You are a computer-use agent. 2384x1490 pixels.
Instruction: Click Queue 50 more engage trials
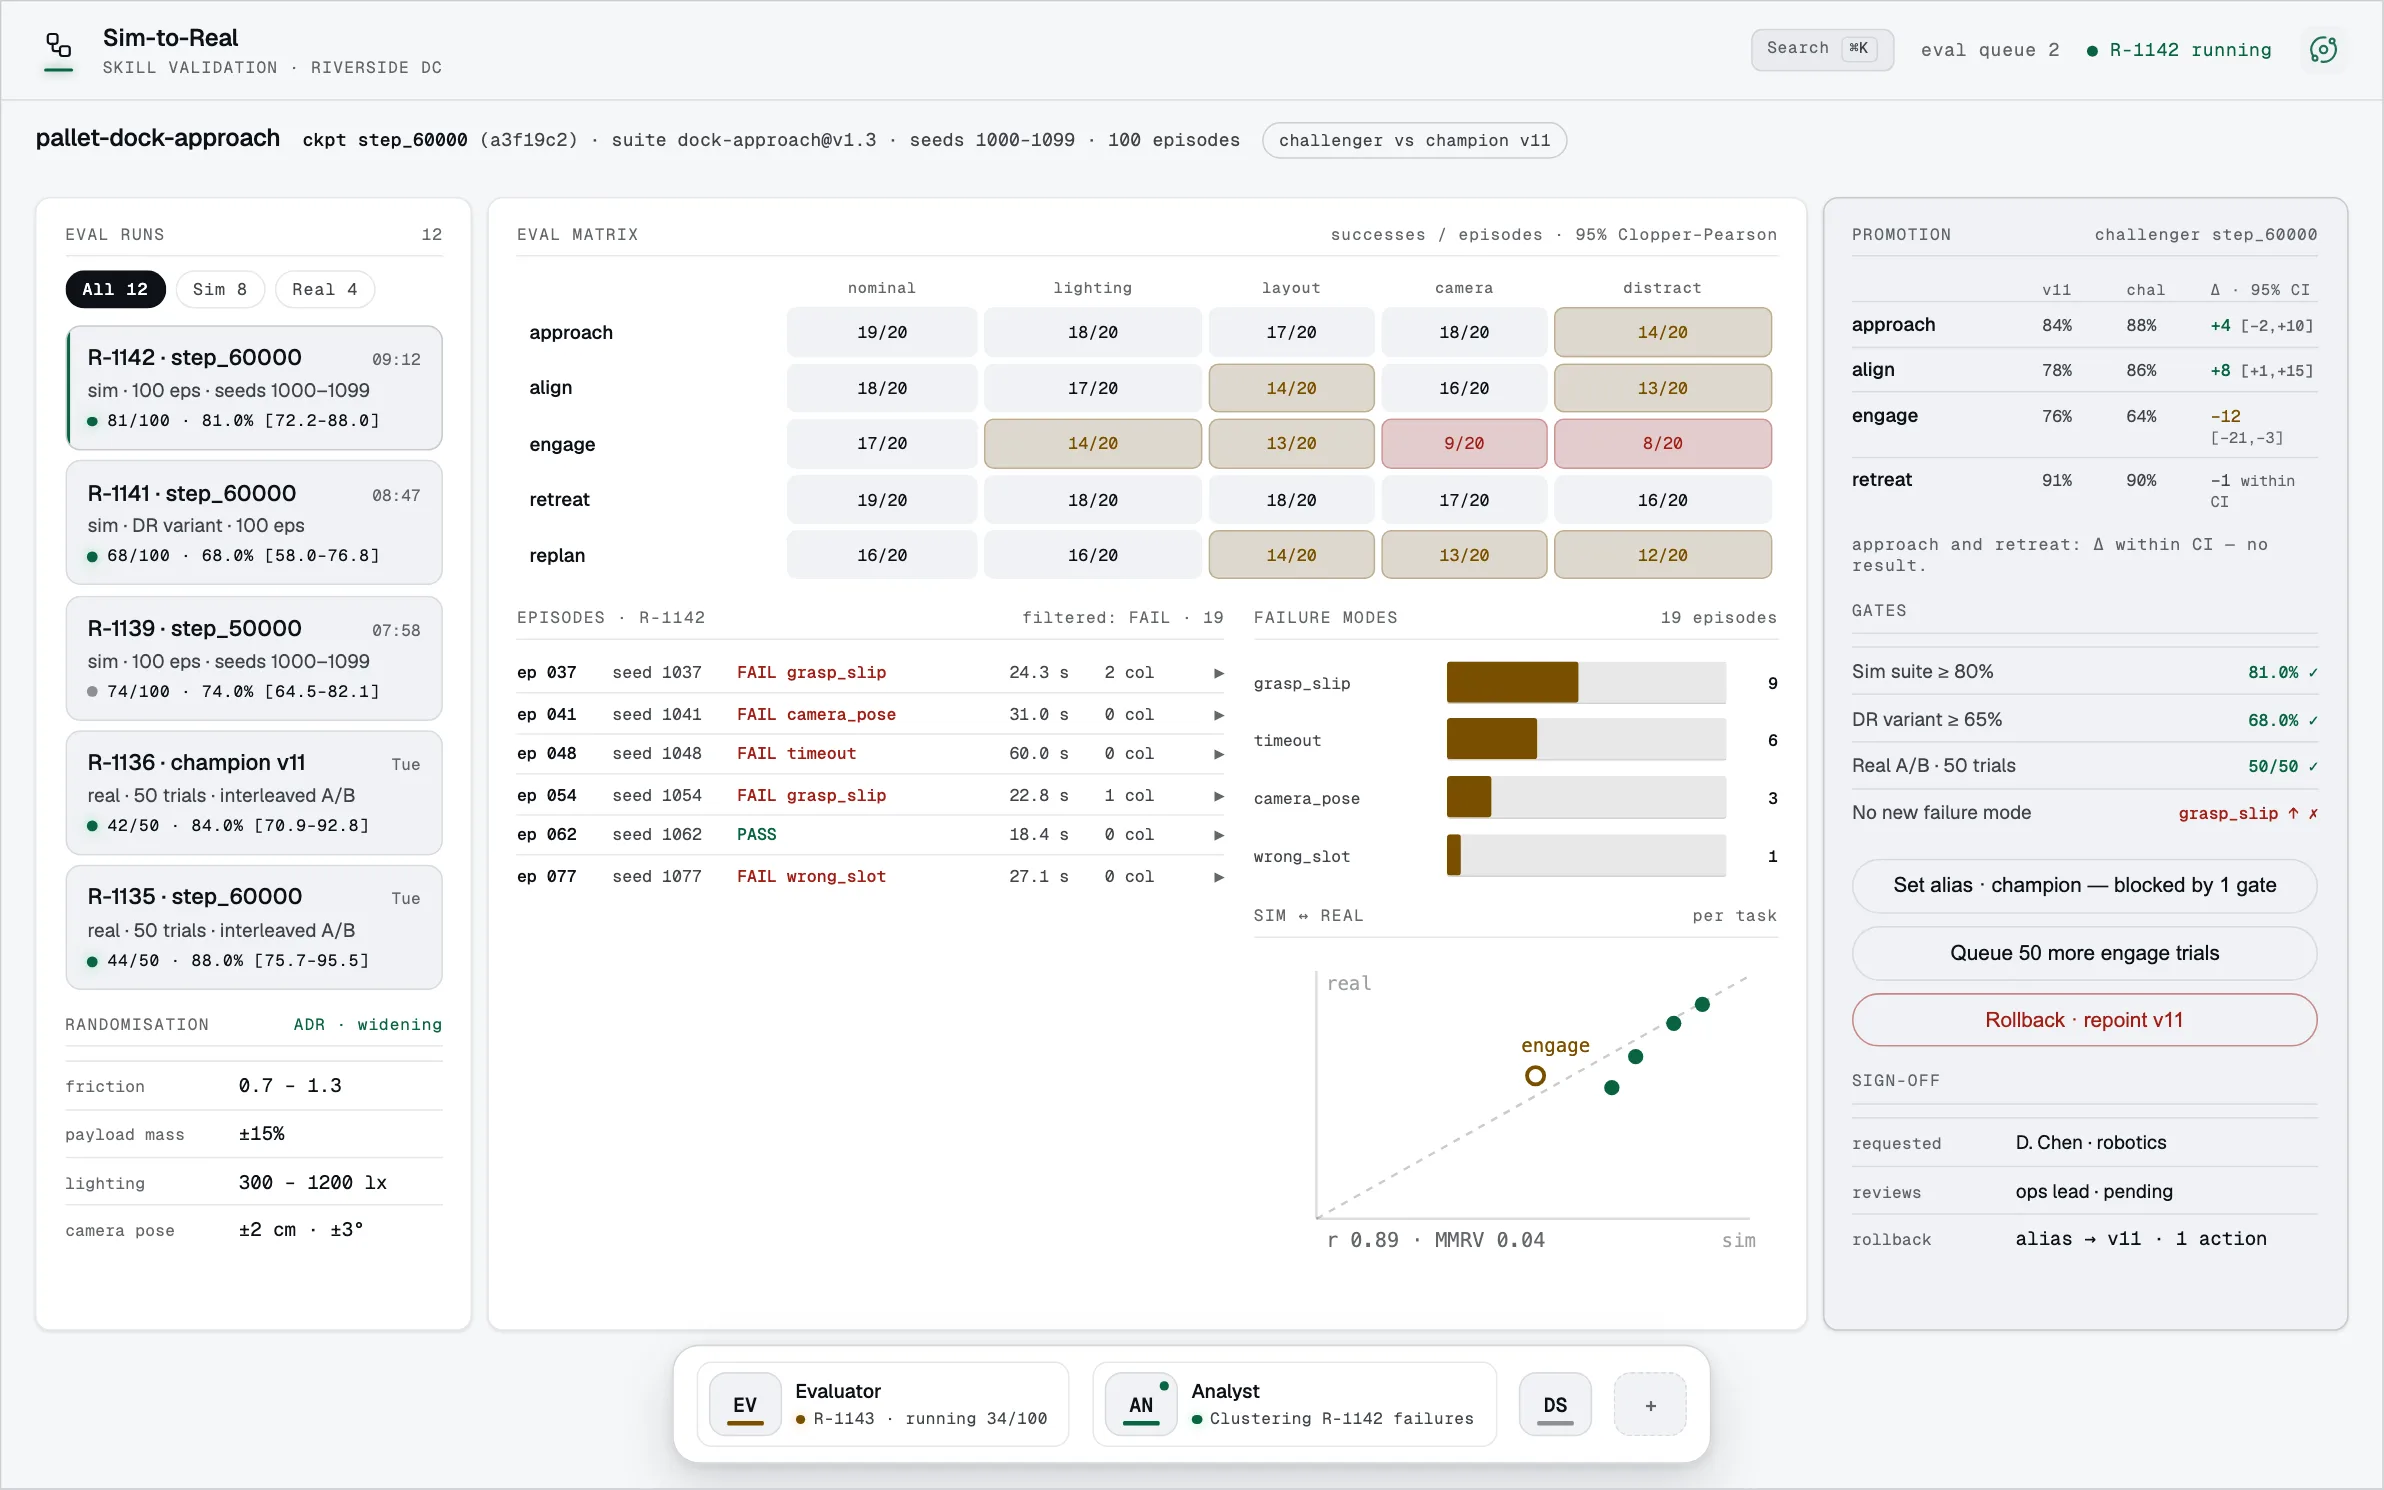coord(2084,953)
